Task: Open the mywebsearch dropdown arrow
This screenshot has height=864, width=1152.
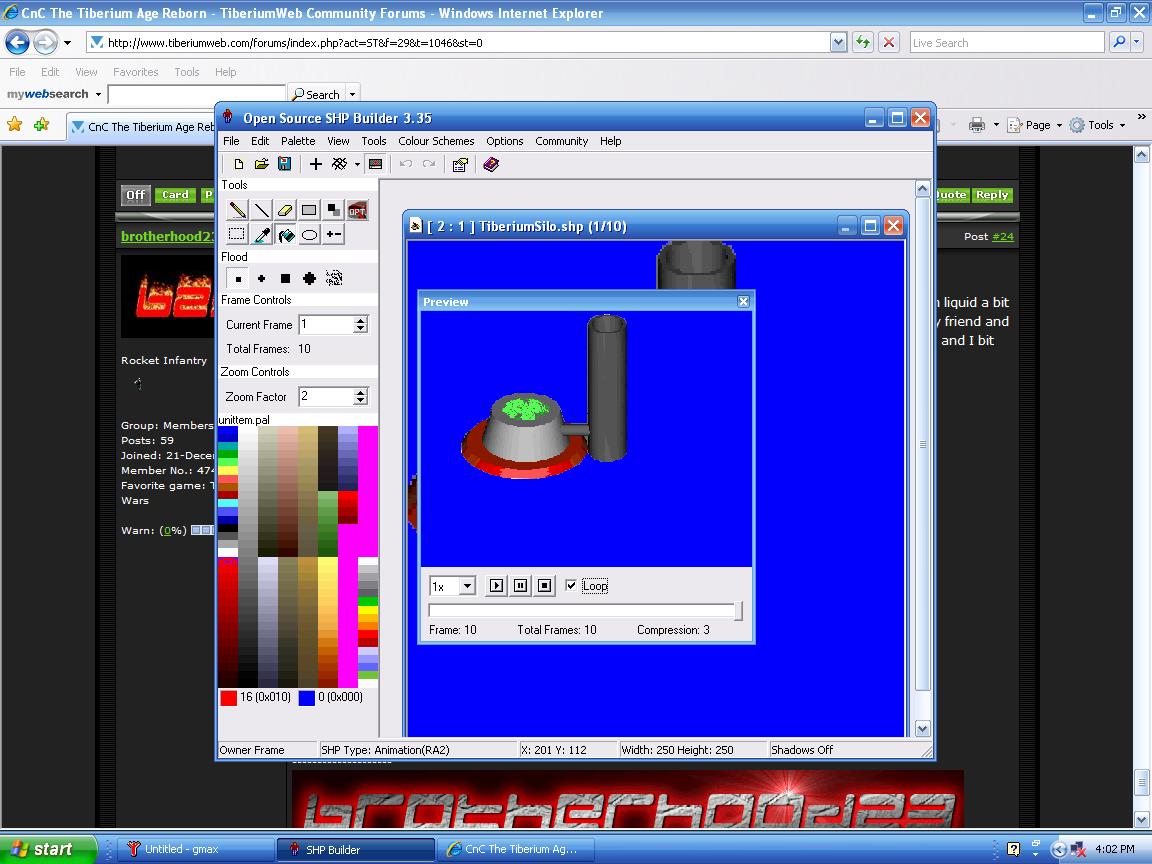Action: tap(98, 94)
